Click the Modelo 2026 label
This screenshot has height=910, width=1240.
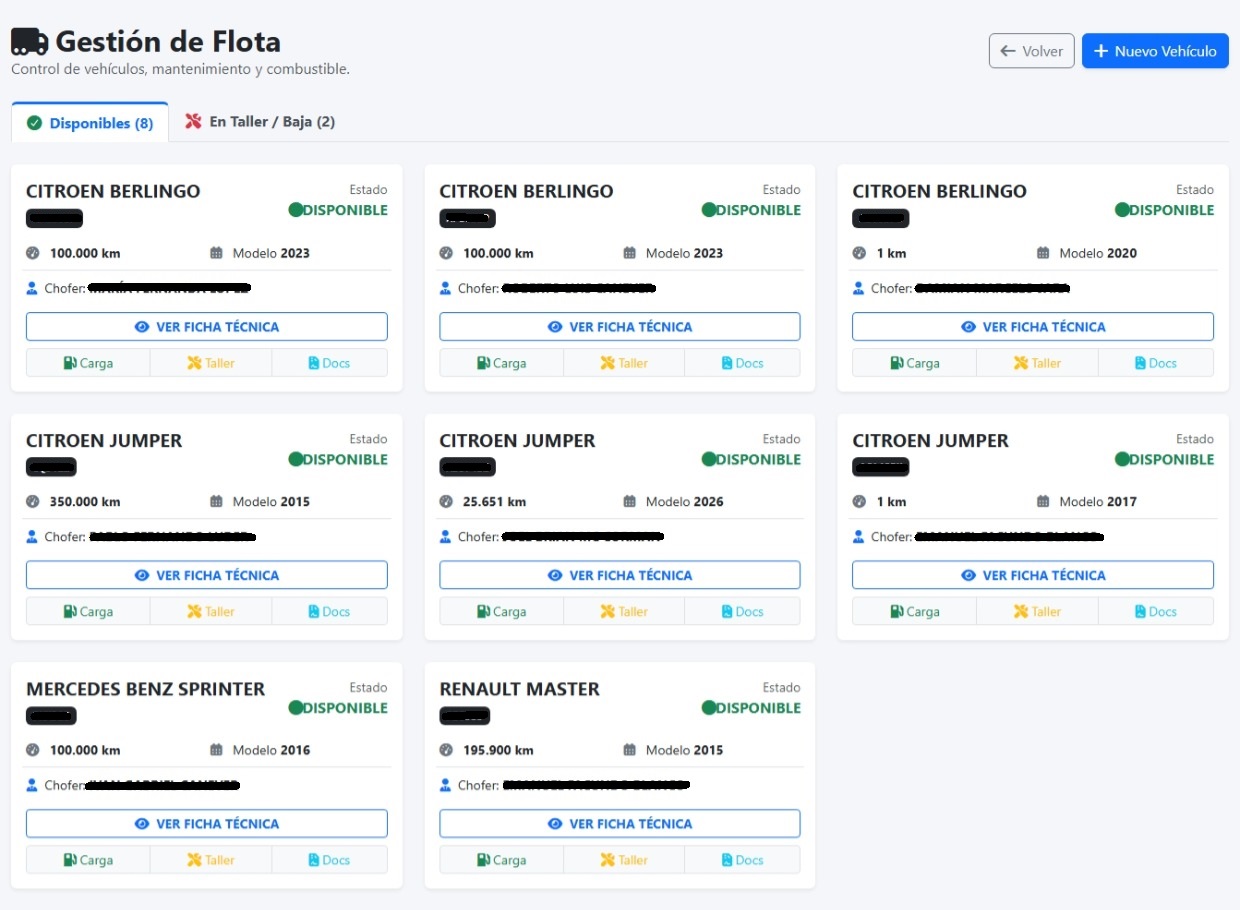tap(685, 502)
